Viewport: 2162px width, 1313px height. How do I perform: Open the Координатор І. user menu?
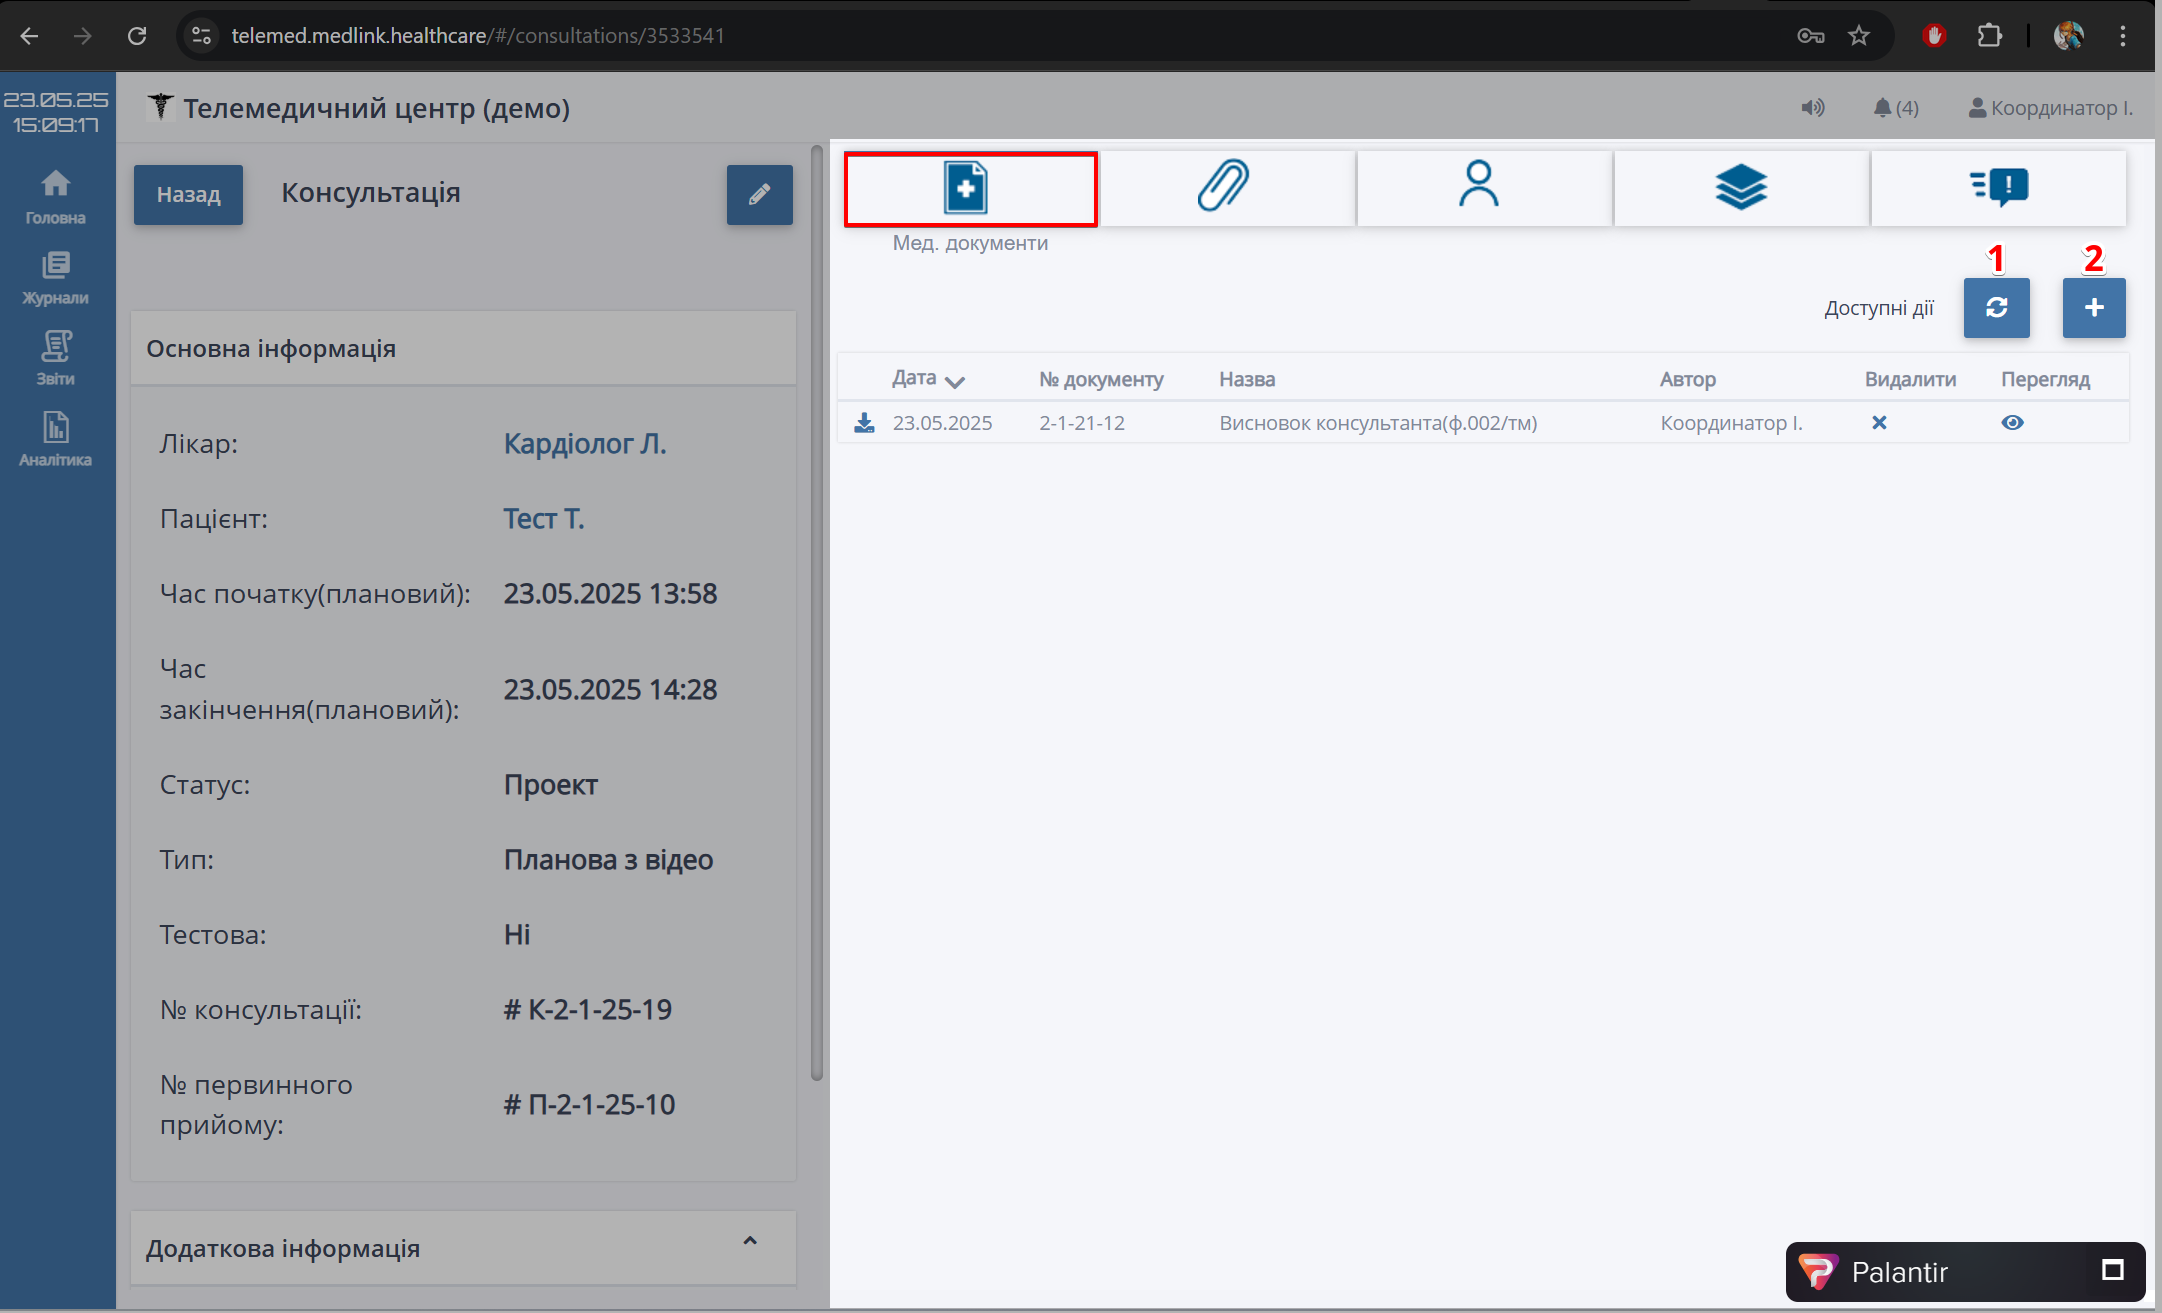[2050, 108]
